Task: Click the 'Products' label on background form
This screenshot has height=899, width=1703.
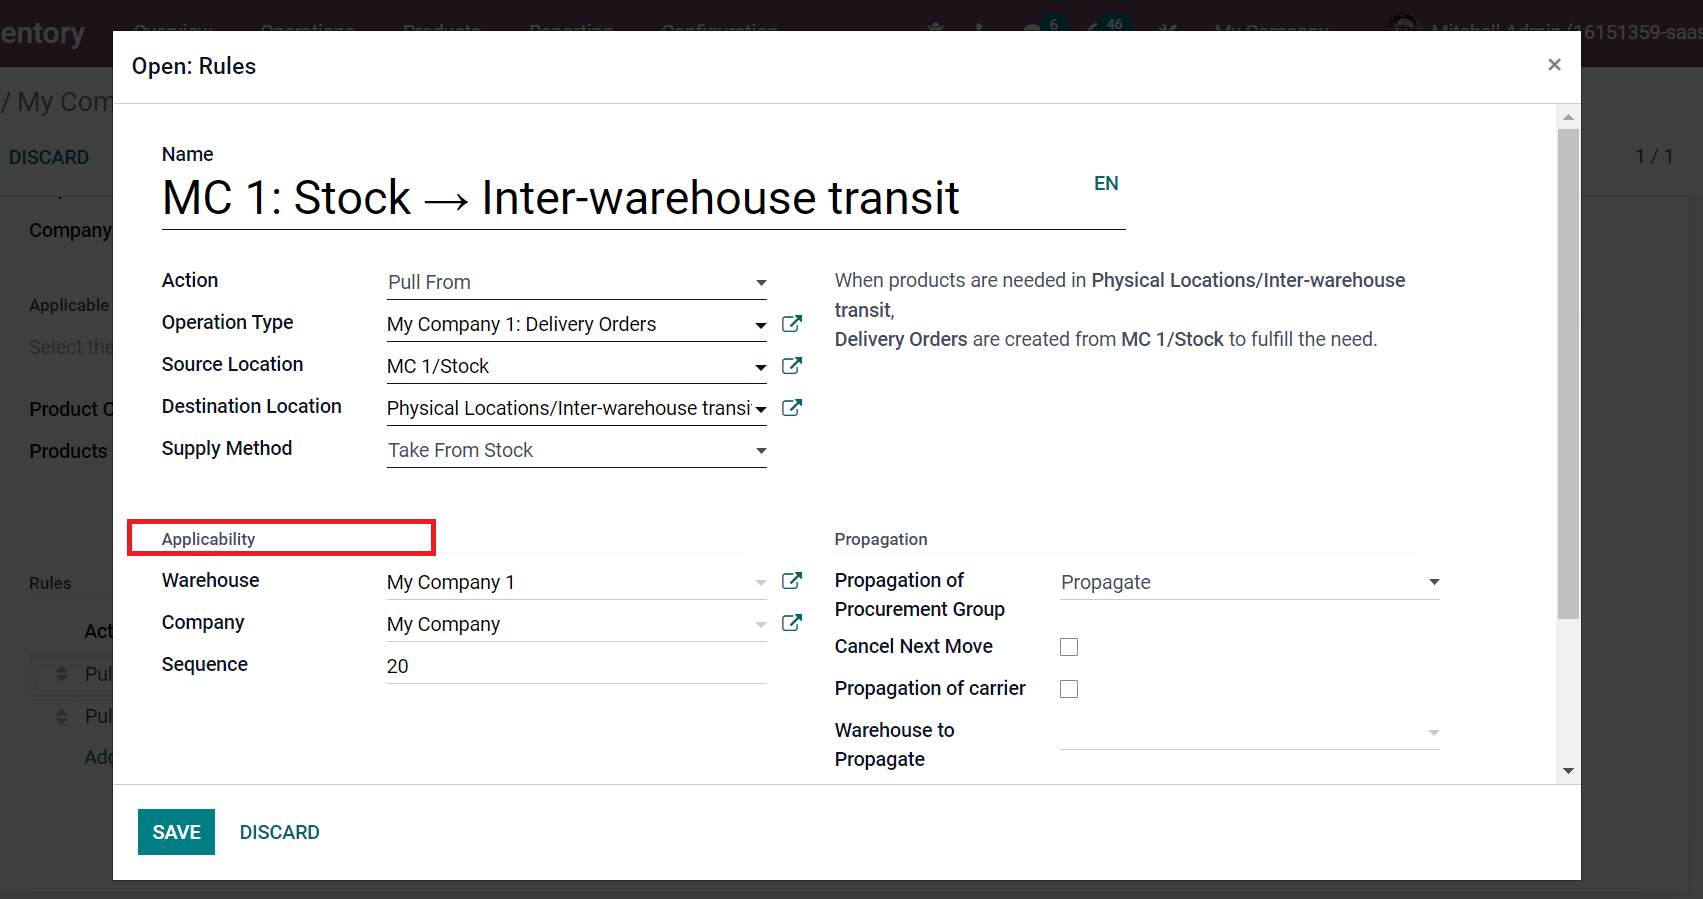Action: click(68, 451)
